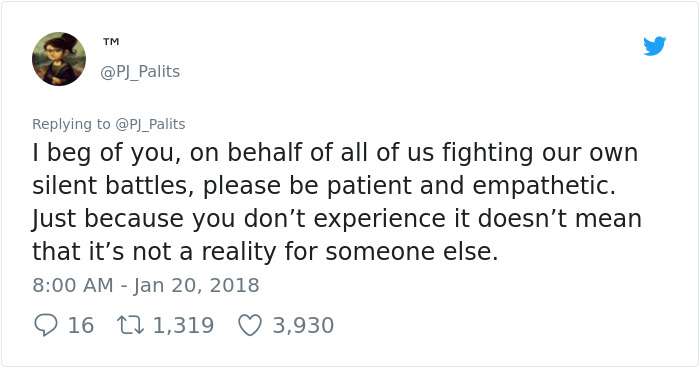View the 16 replies count

click(x=81, y=325)
